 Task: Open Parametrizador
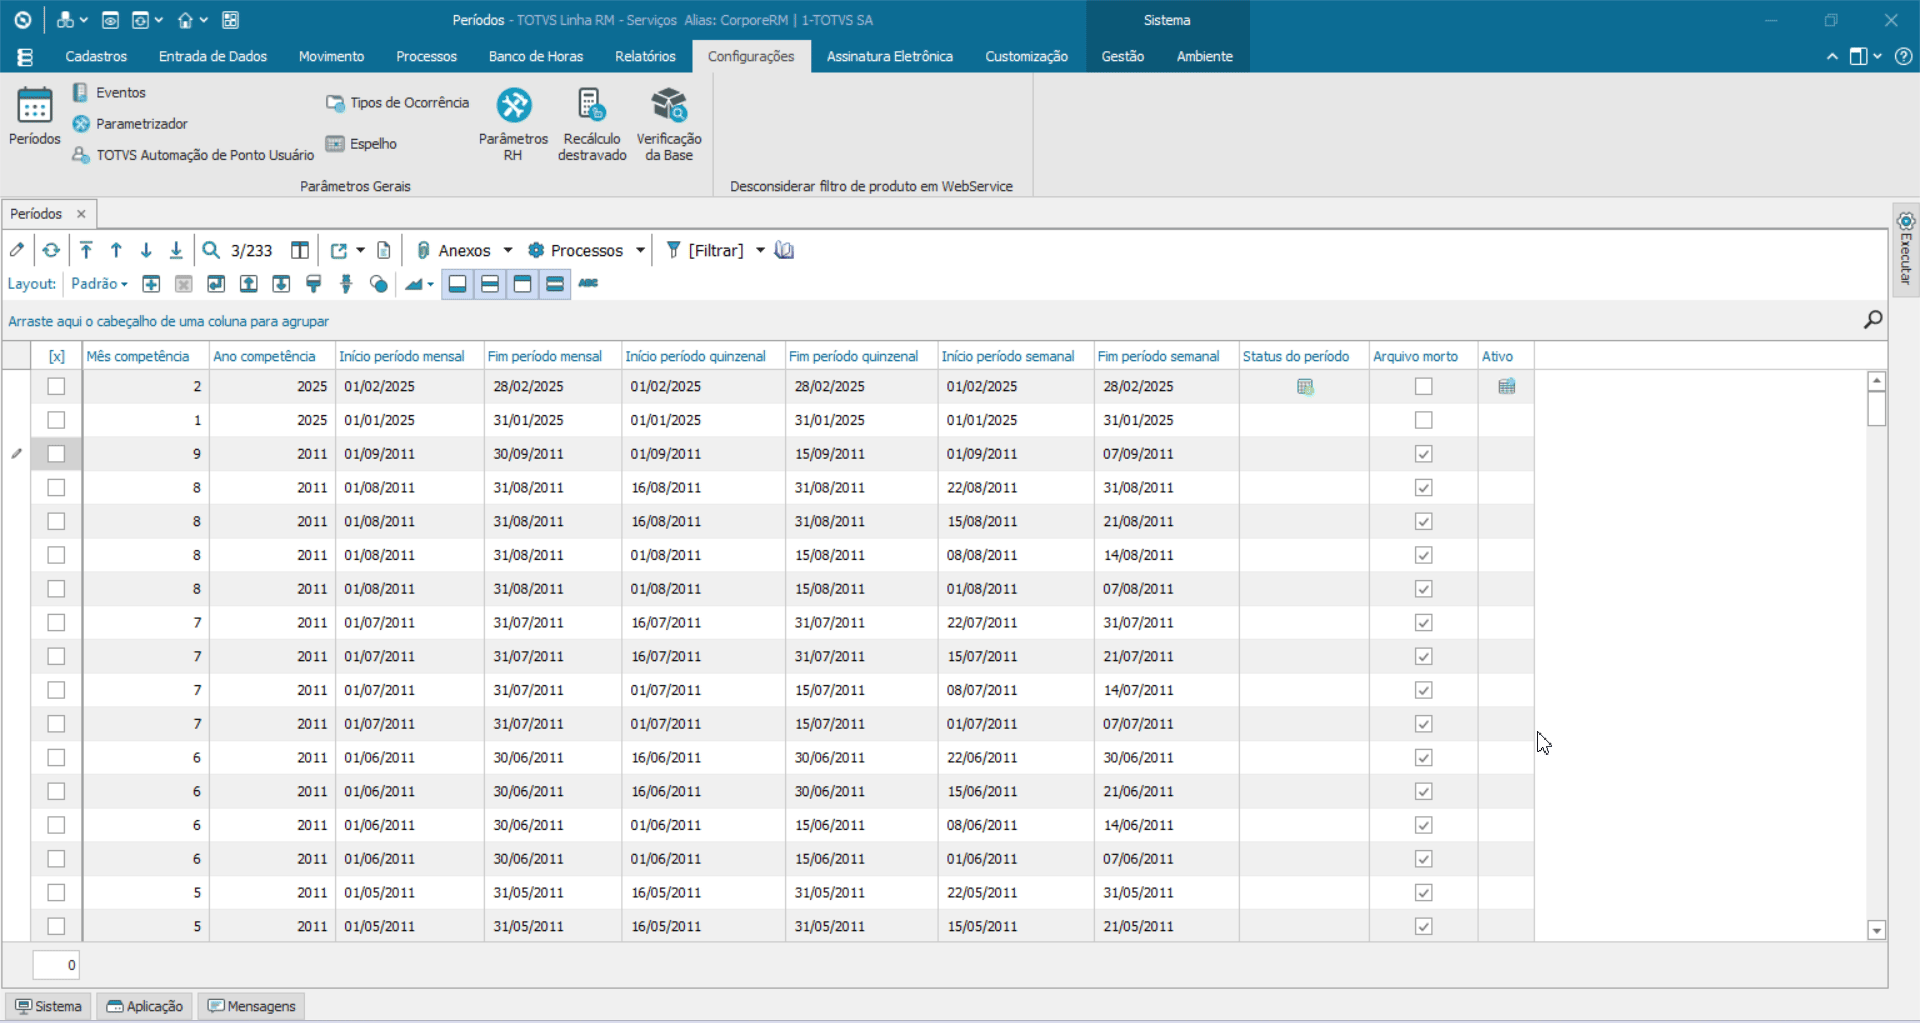pos(130,123)
